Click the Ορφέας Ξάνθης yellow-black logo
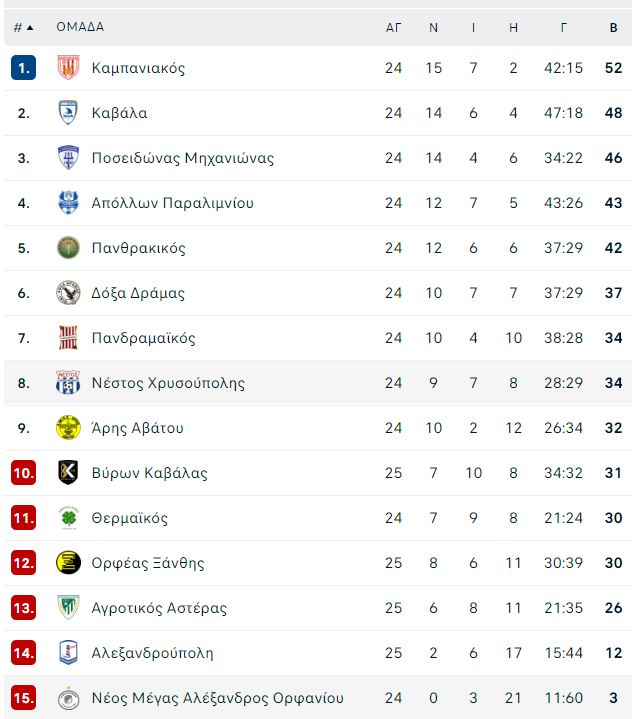Viewport: 632px width, 719px height. [68, 563]
